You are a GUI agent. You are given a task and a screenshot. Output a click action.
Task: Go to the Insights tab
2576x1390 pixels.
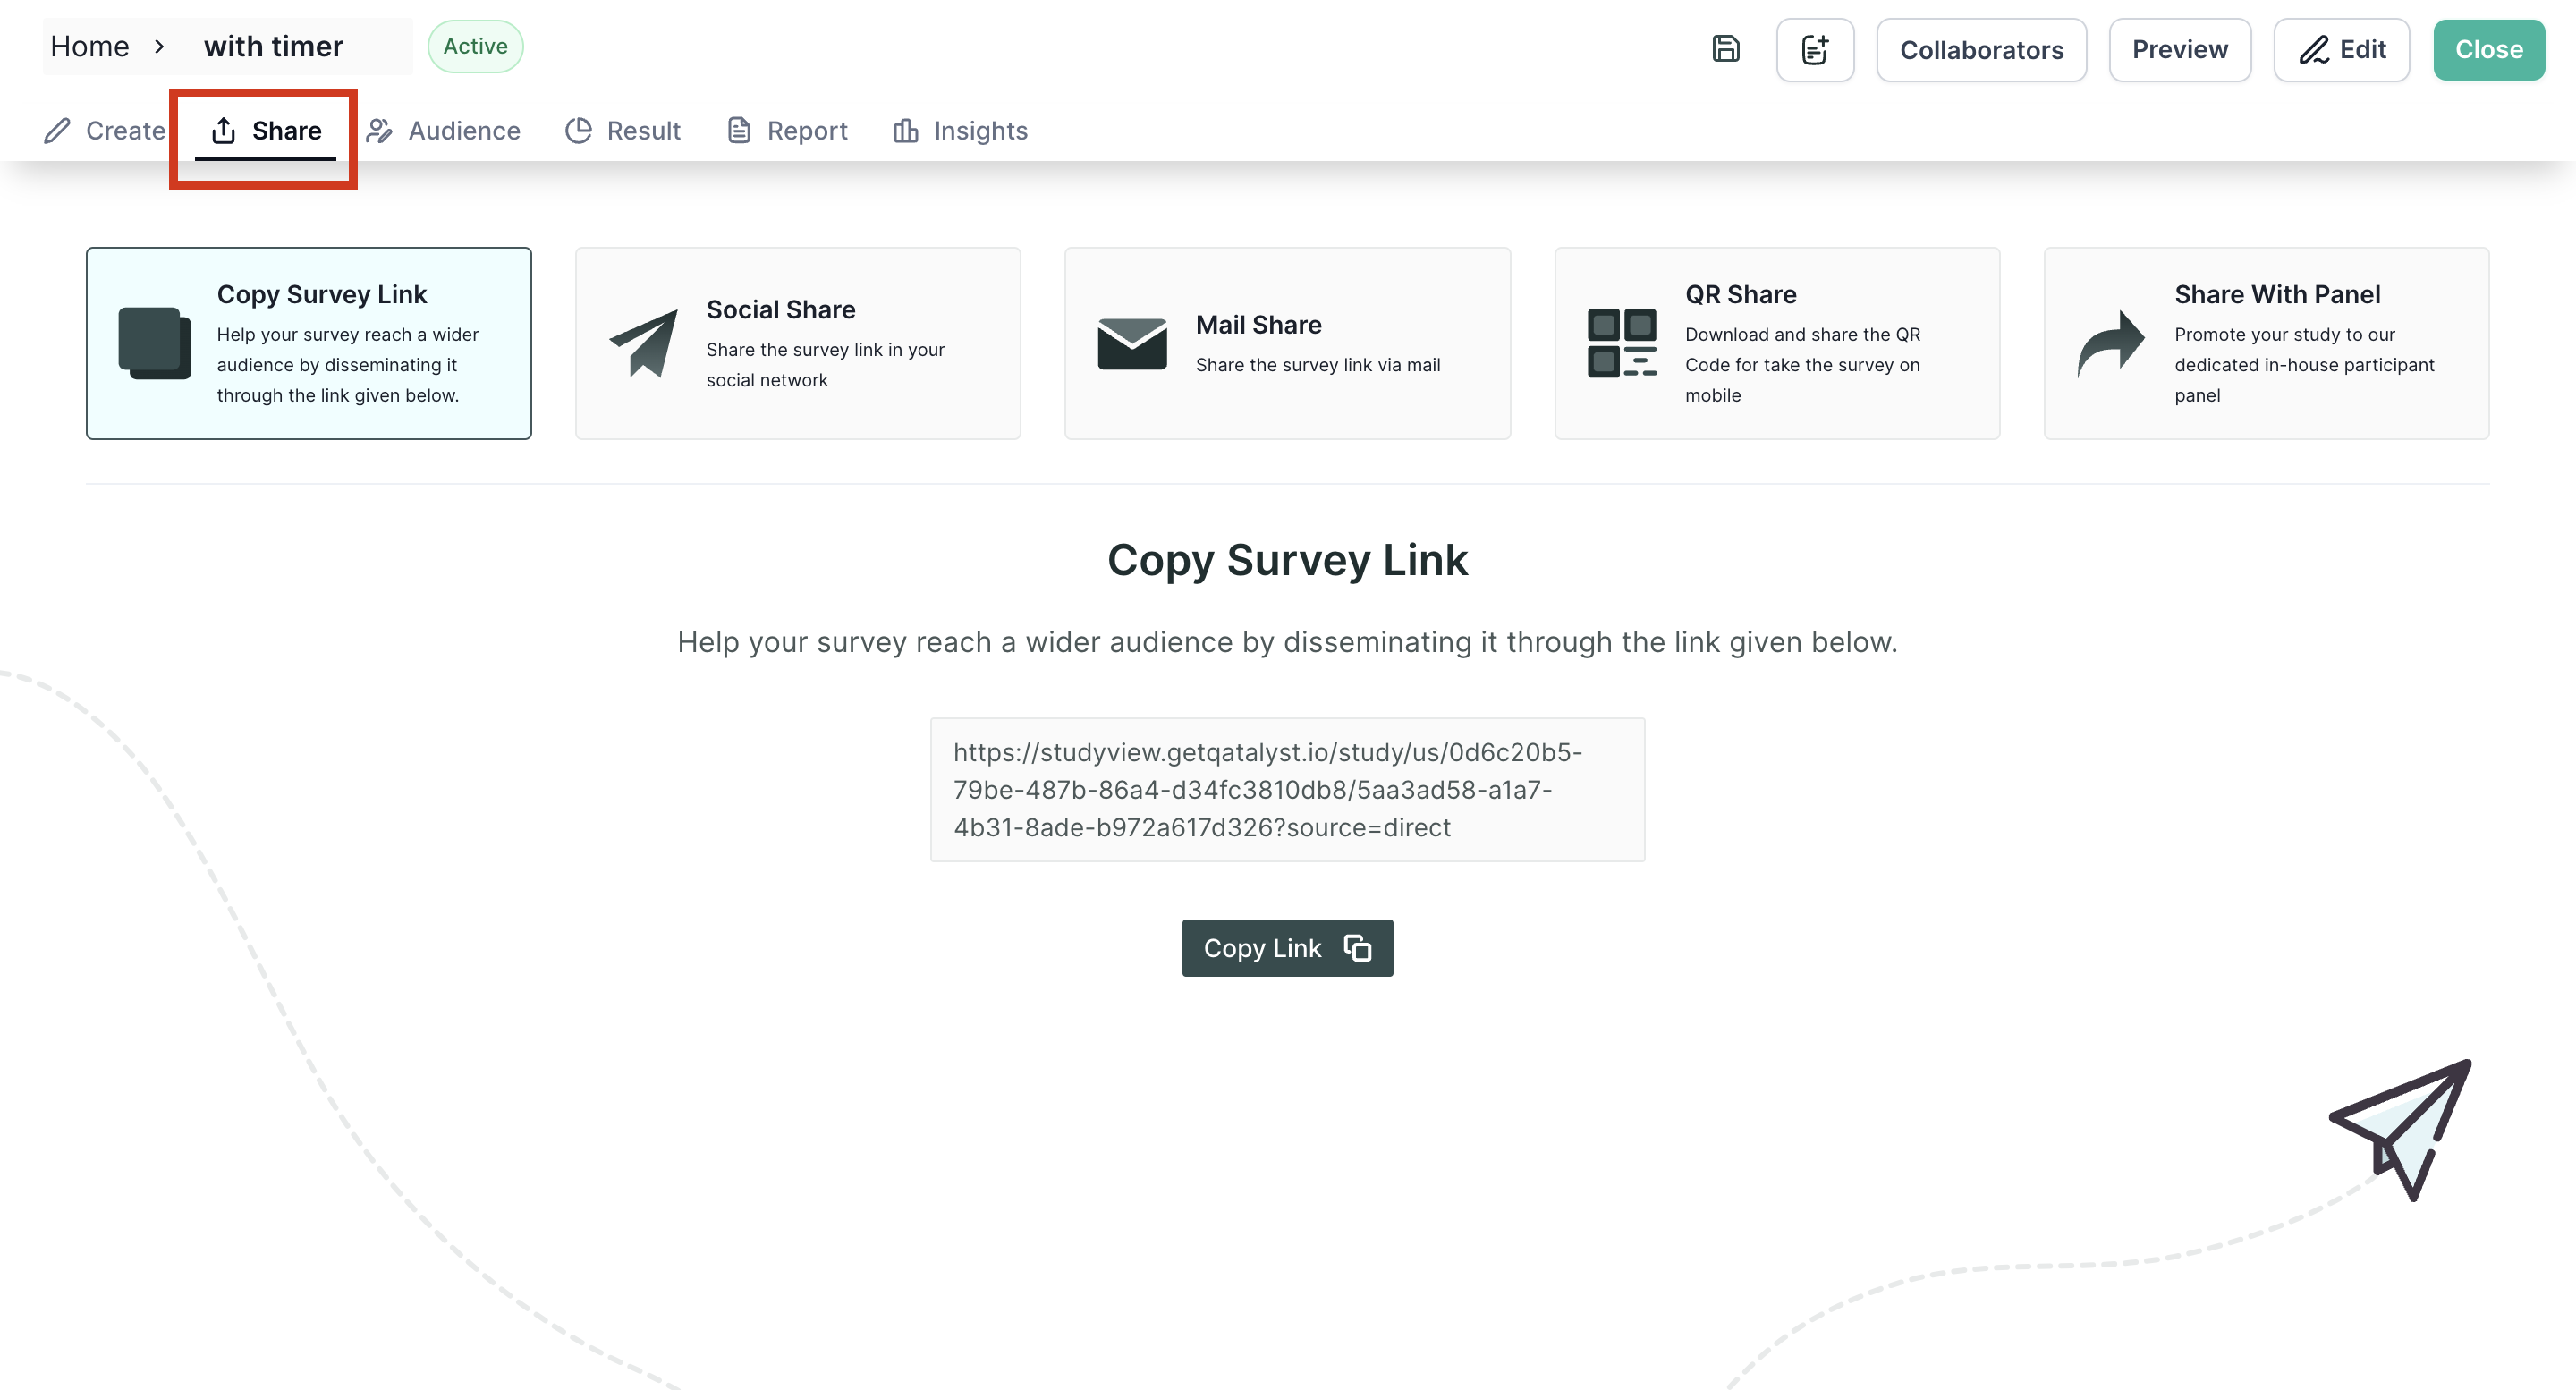(x=960, y=130)
